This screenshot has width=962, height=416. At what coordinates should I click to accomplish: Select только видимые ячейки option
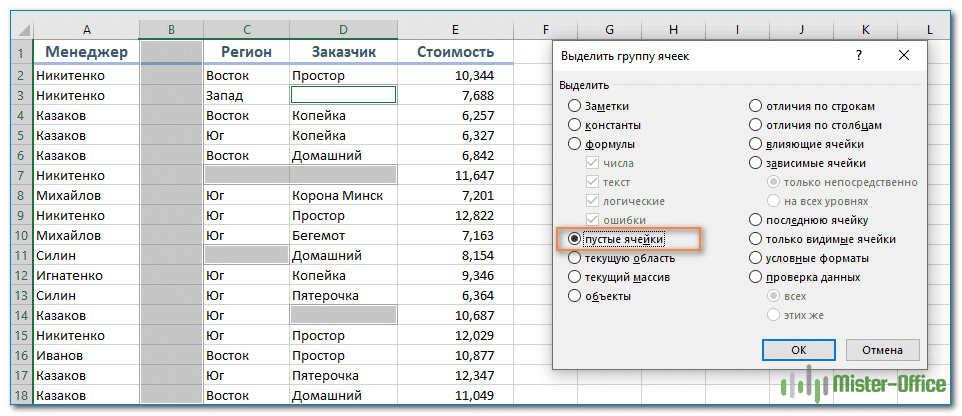click(x=757, y=239)
